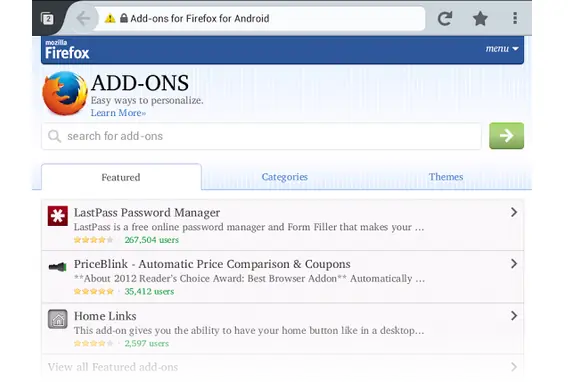Click the magnifier icon in search box

pos(54,136)
